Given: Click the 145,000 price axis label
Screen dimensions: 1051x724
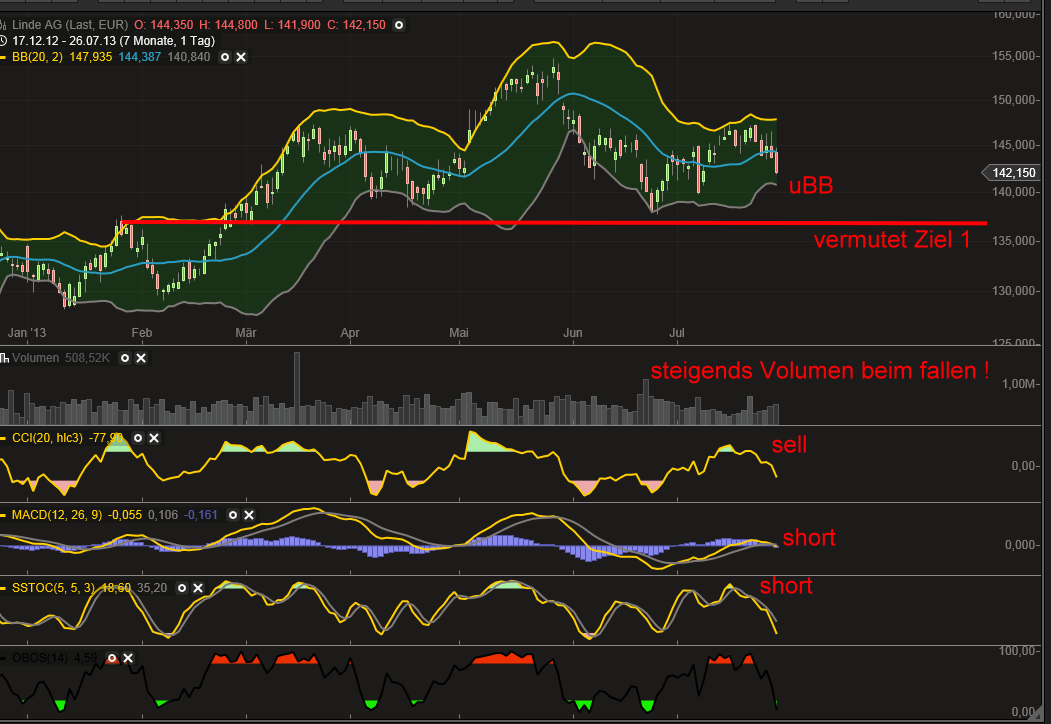Looking at the screenshot, I should coord(1014,145).
